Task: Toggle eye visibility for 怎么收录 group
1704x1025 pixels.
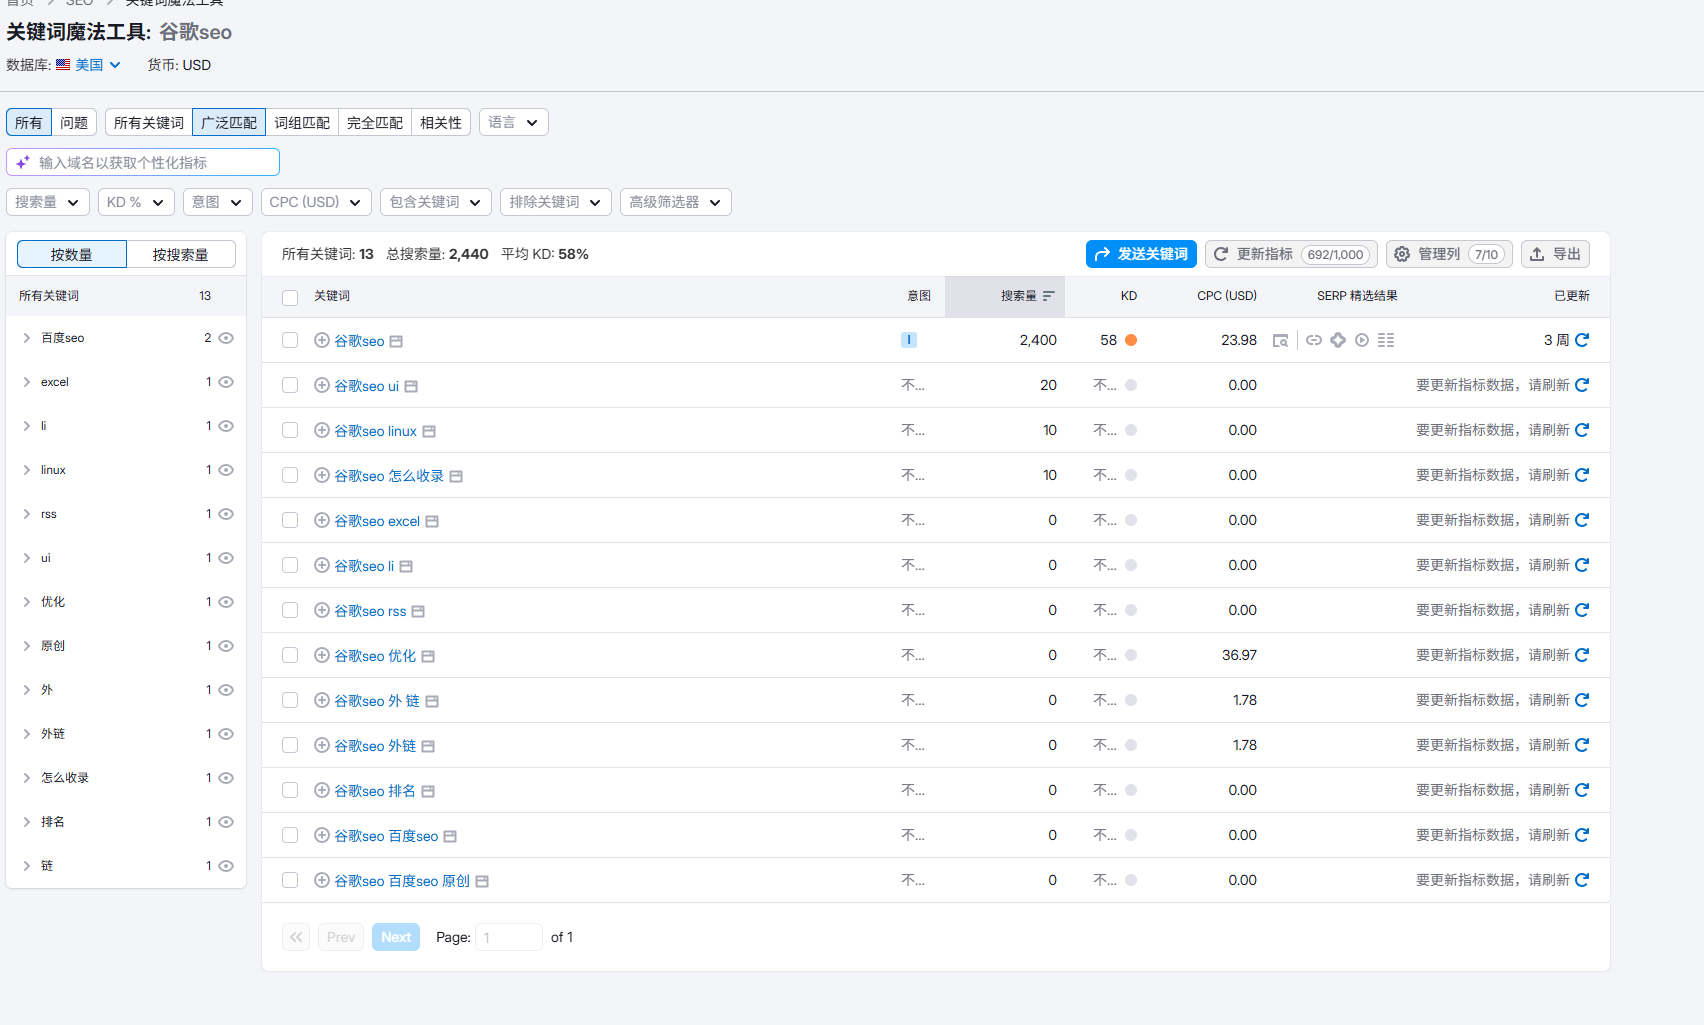Action: tap(226, 778)
